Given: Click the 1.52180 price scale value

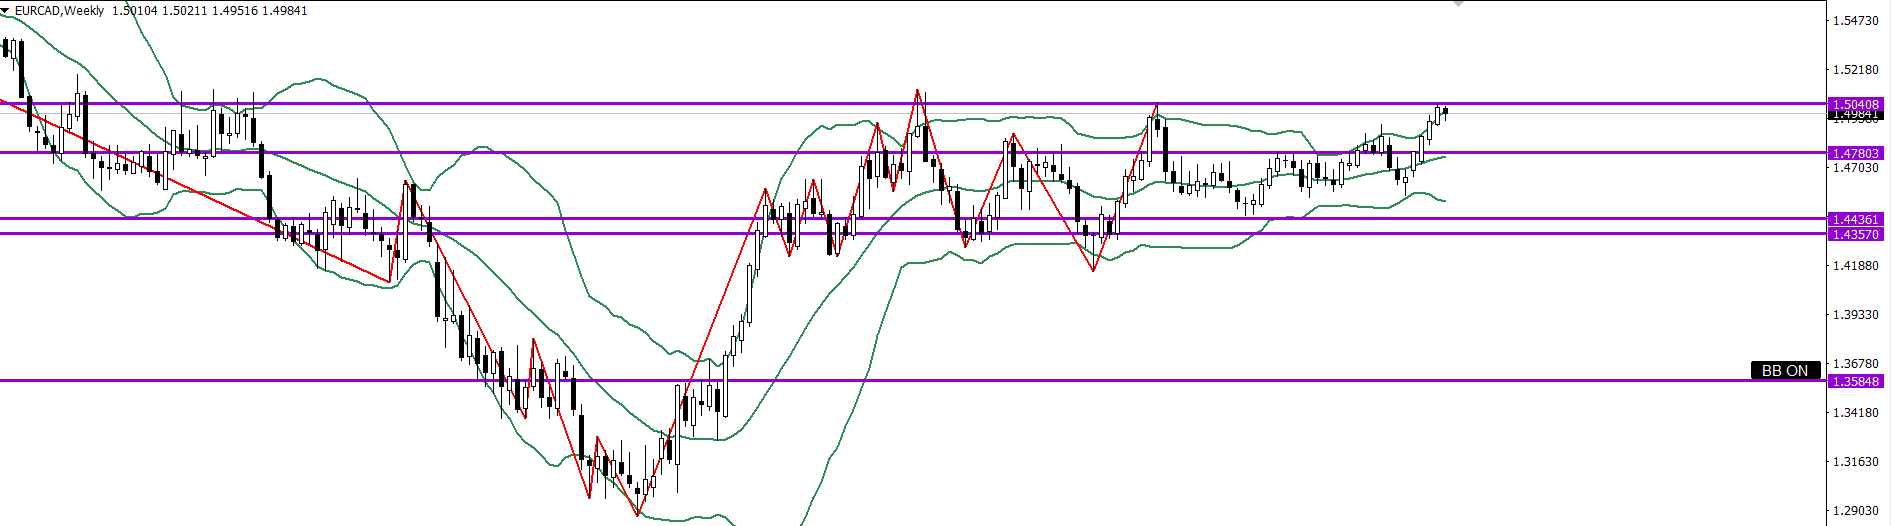Looking at the screenshot, I should click(1855, 70).
